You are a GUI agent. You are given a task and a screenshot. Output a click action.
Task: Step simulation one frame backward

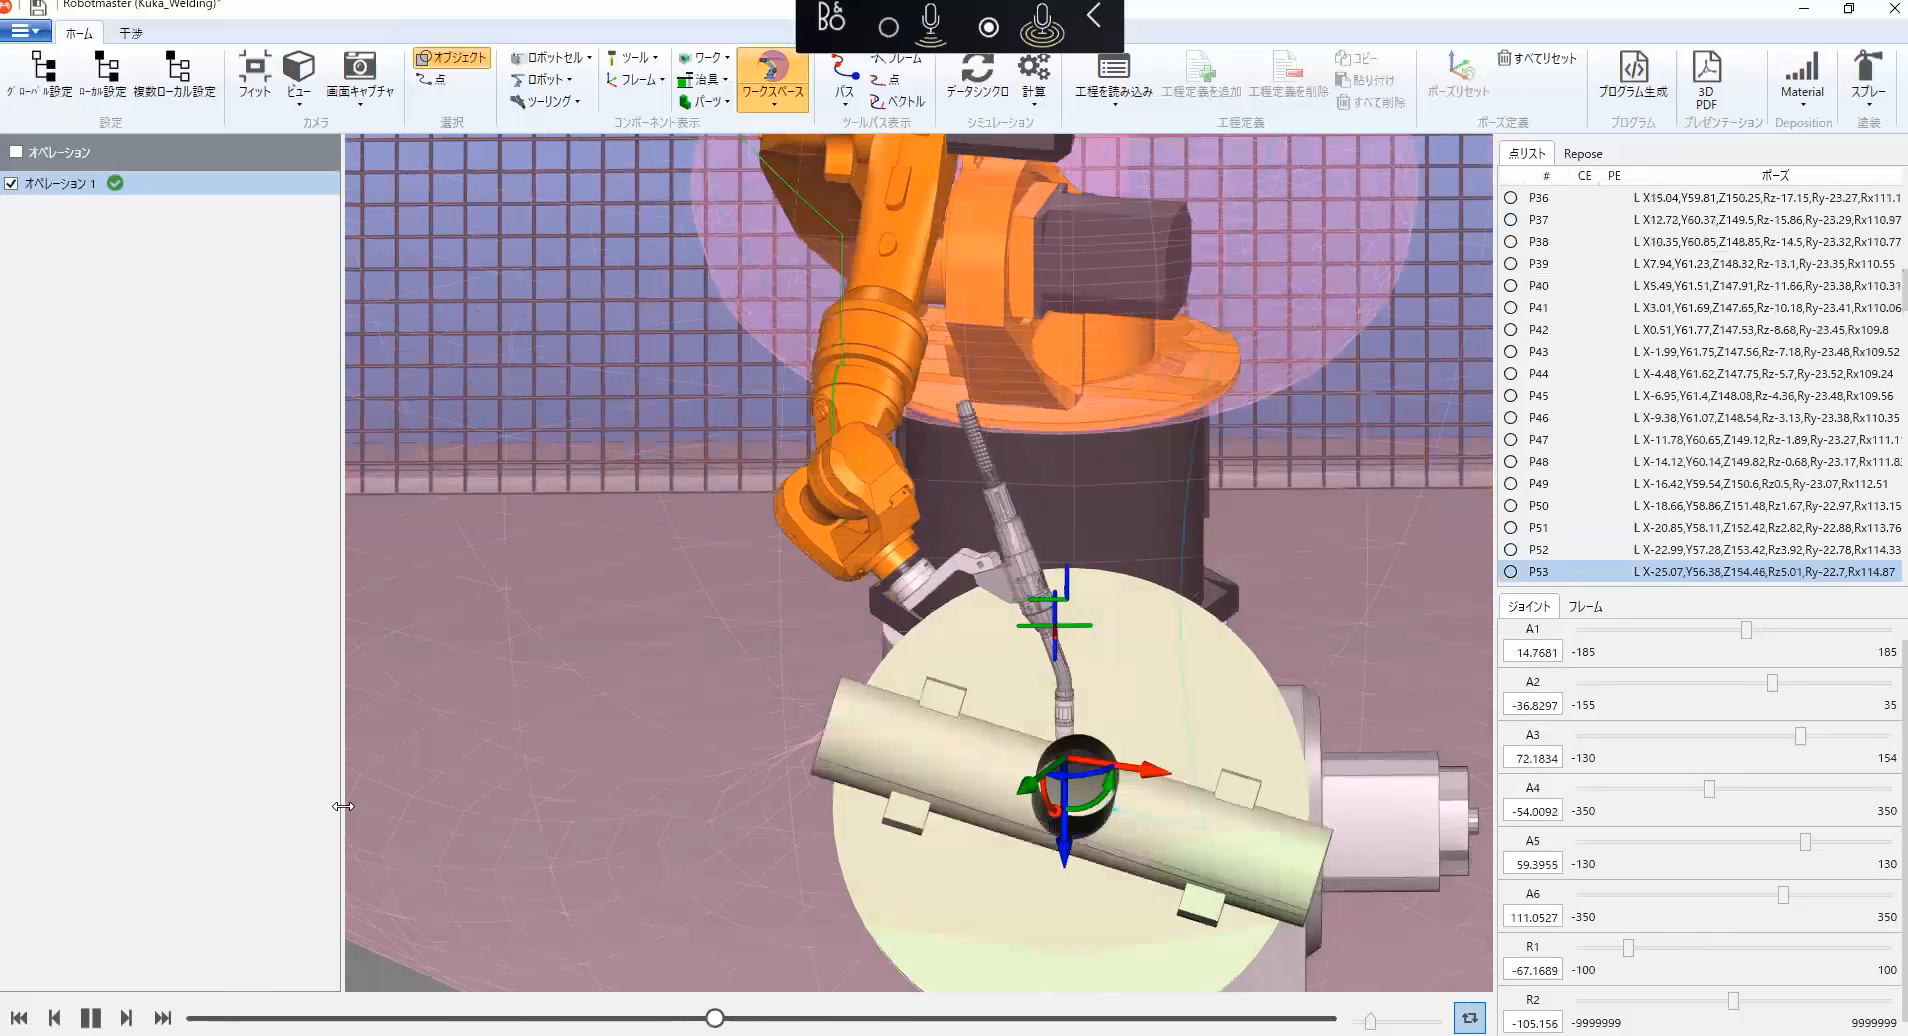point(55,1018)
